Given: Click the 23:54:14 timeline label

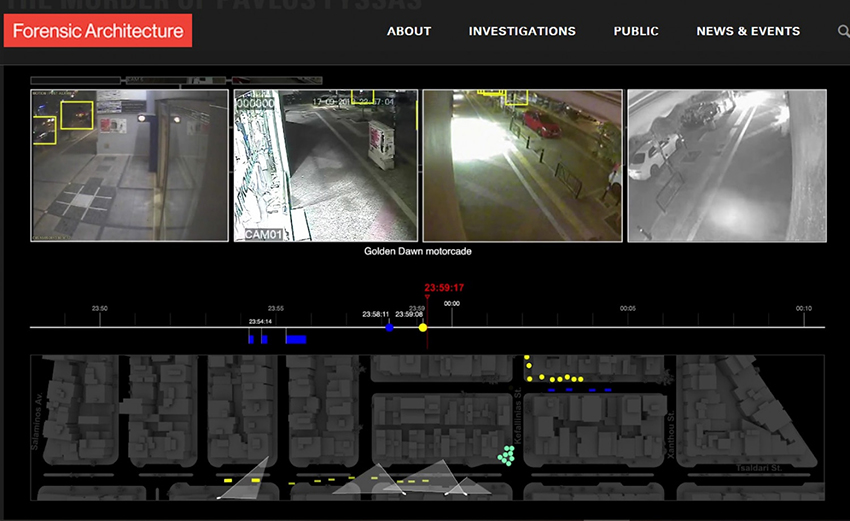Looking at the screenshot, I should pos(260,321).
